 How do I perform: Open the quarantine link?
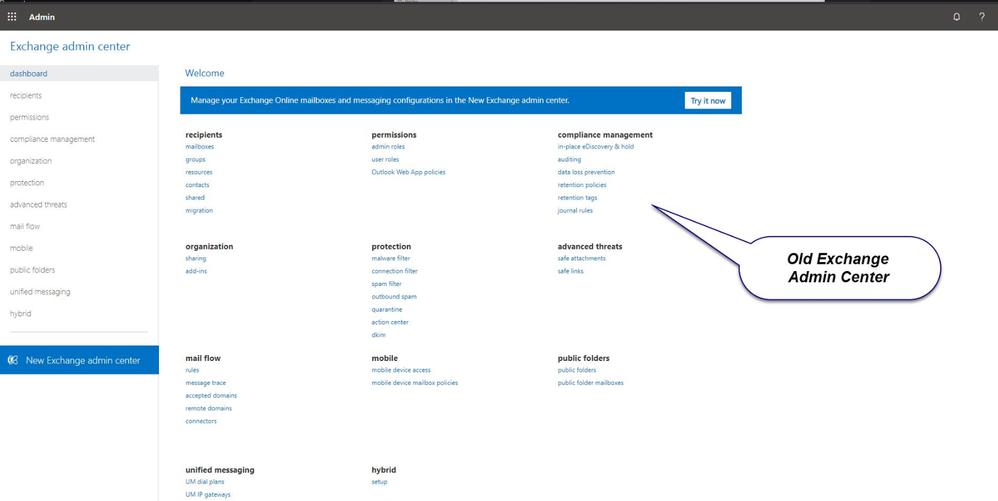click(387, 309)
